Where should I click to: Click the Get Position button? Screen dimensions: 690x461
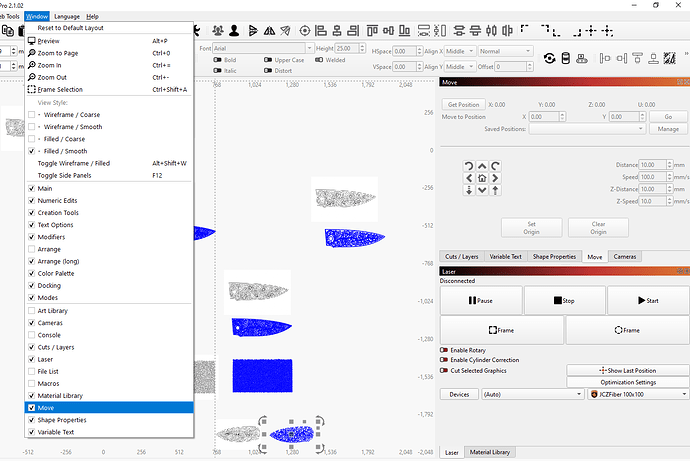463,105
